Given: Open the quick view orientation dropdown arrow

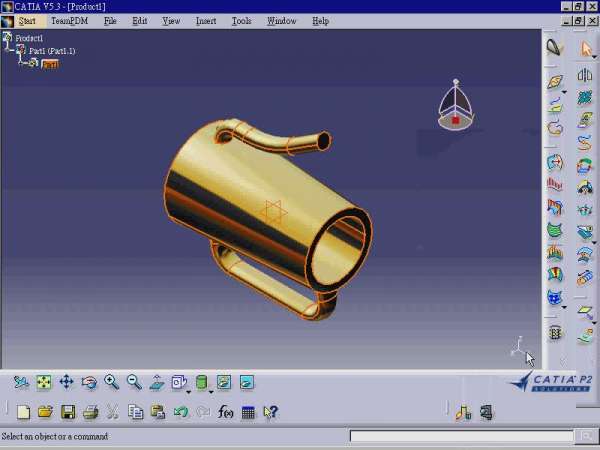Looking at the screenshot, I should [x=189, y=390].
